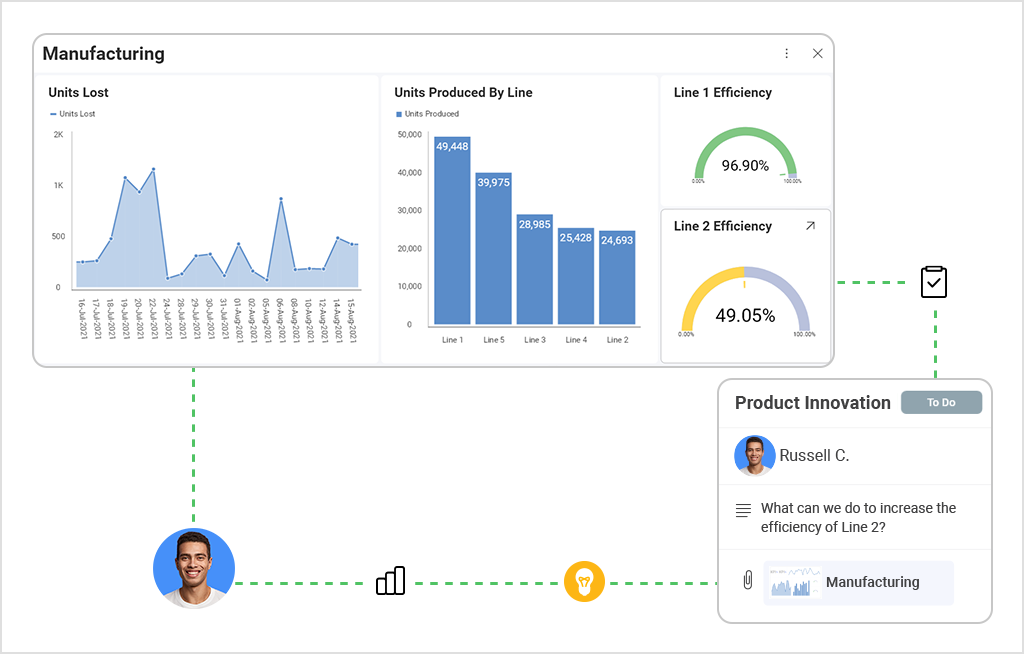Viewport: 1024px width, 654px height.
Task: Click the Line 1 Efficiency gauge 96.90%
Action: point(745,155)
